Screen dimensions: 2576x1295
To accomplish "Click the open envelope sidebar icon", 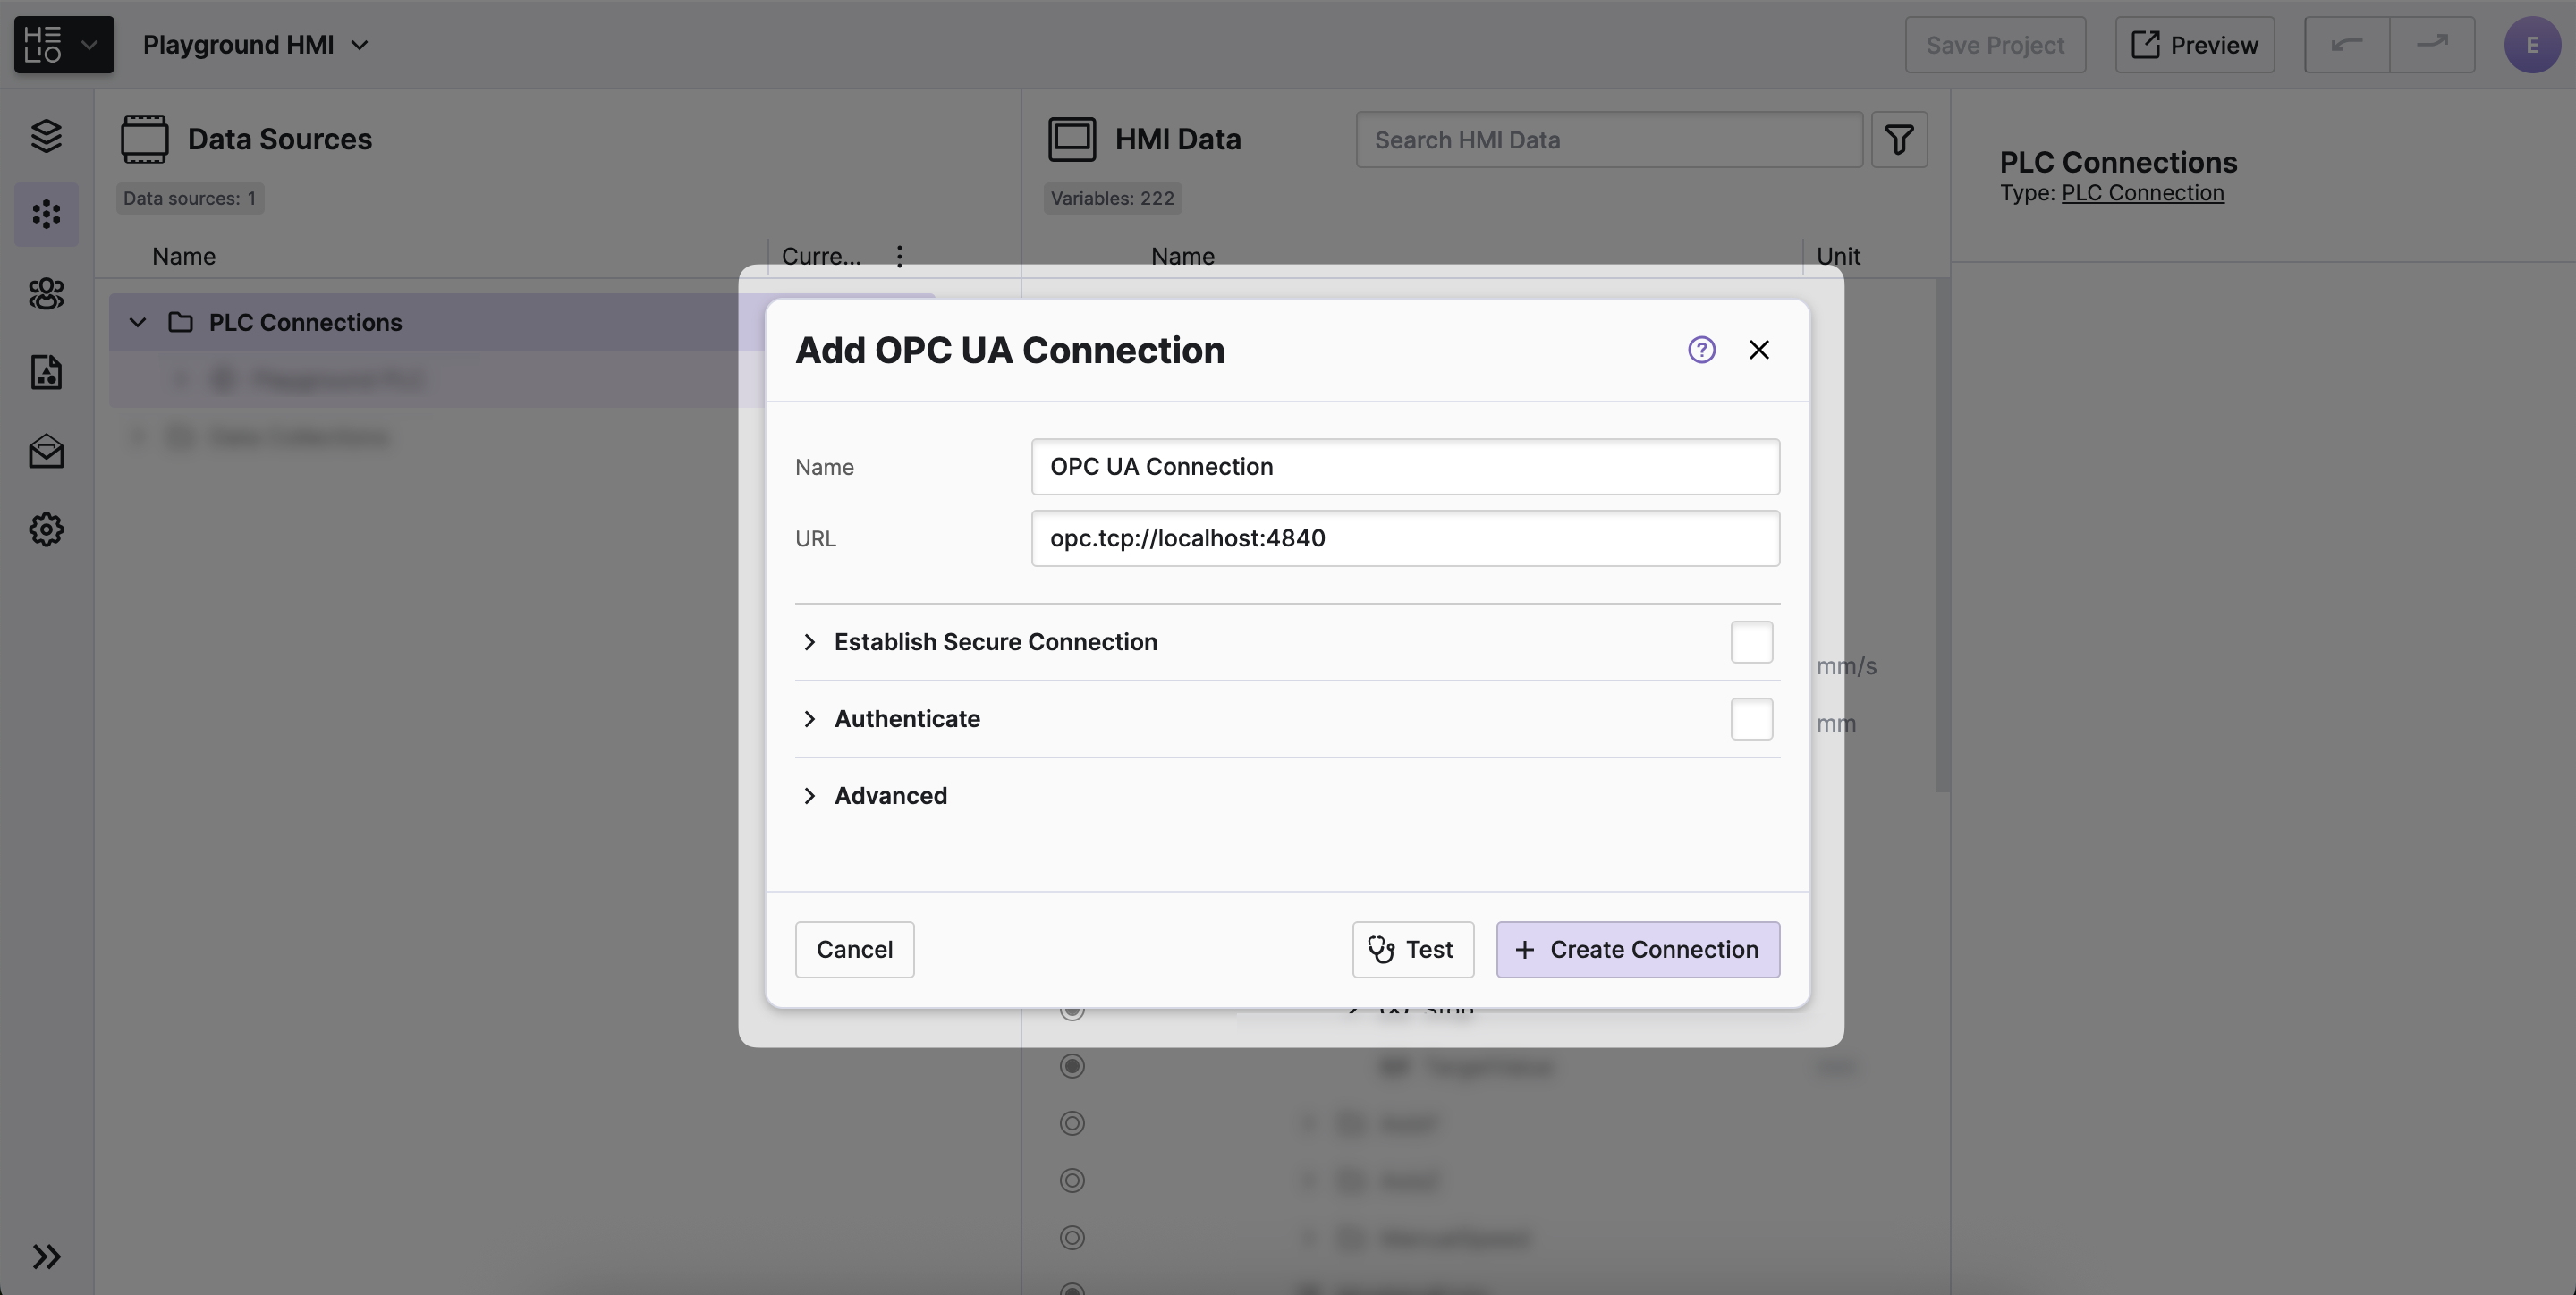I will (46, 451).
